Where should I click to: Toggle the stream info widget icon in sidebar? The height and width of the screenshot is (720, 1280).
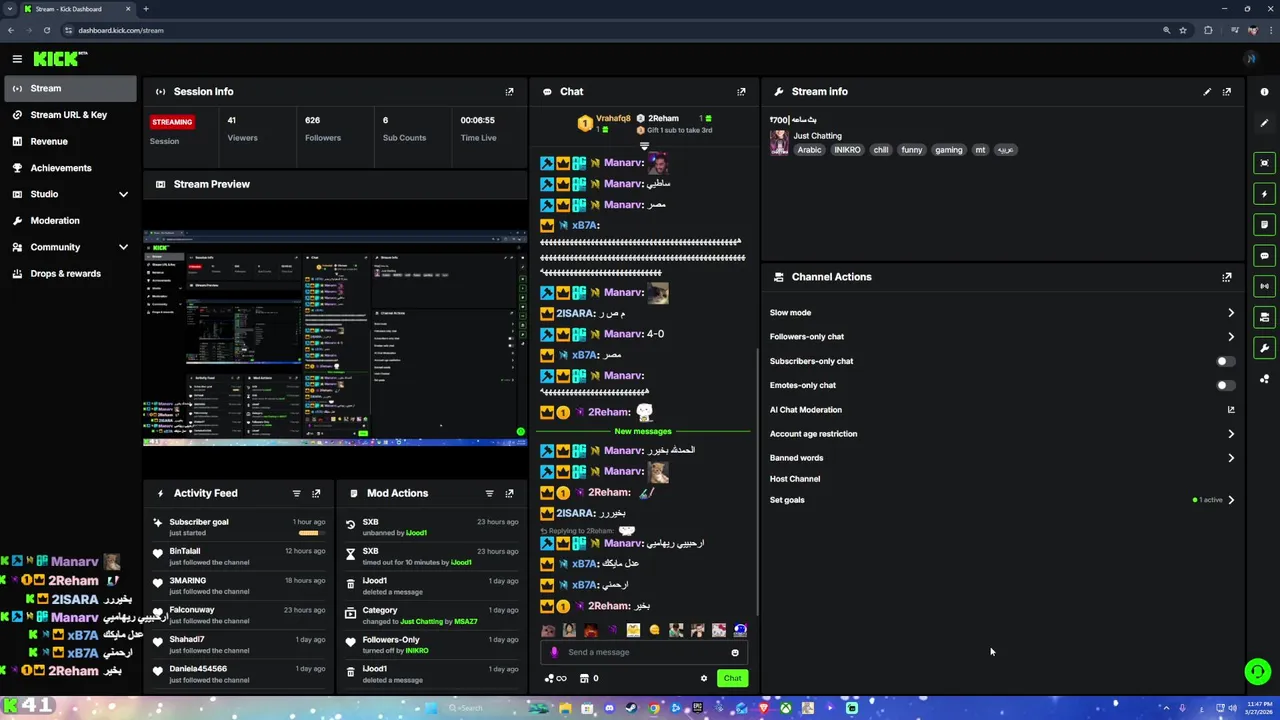click(1265, 317)
